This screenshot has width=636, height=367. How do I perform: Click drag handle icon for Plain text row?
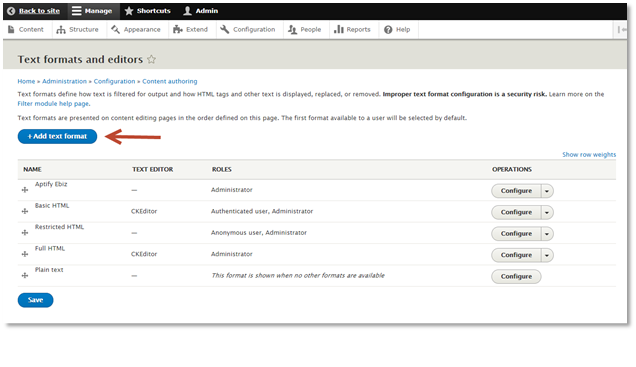point(25,276)
